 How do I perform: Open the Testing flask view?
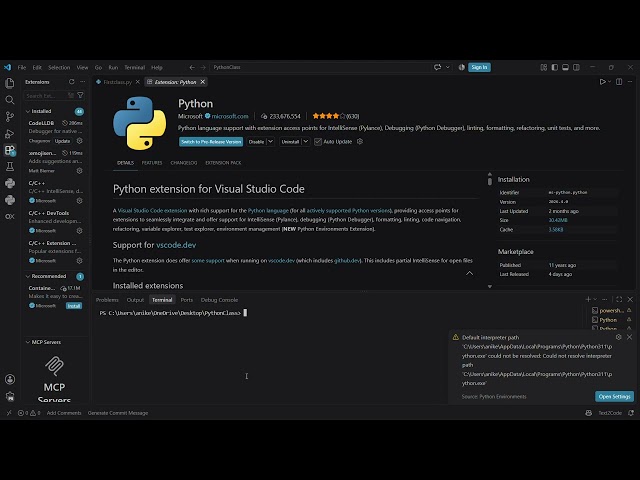pos(10,167)
